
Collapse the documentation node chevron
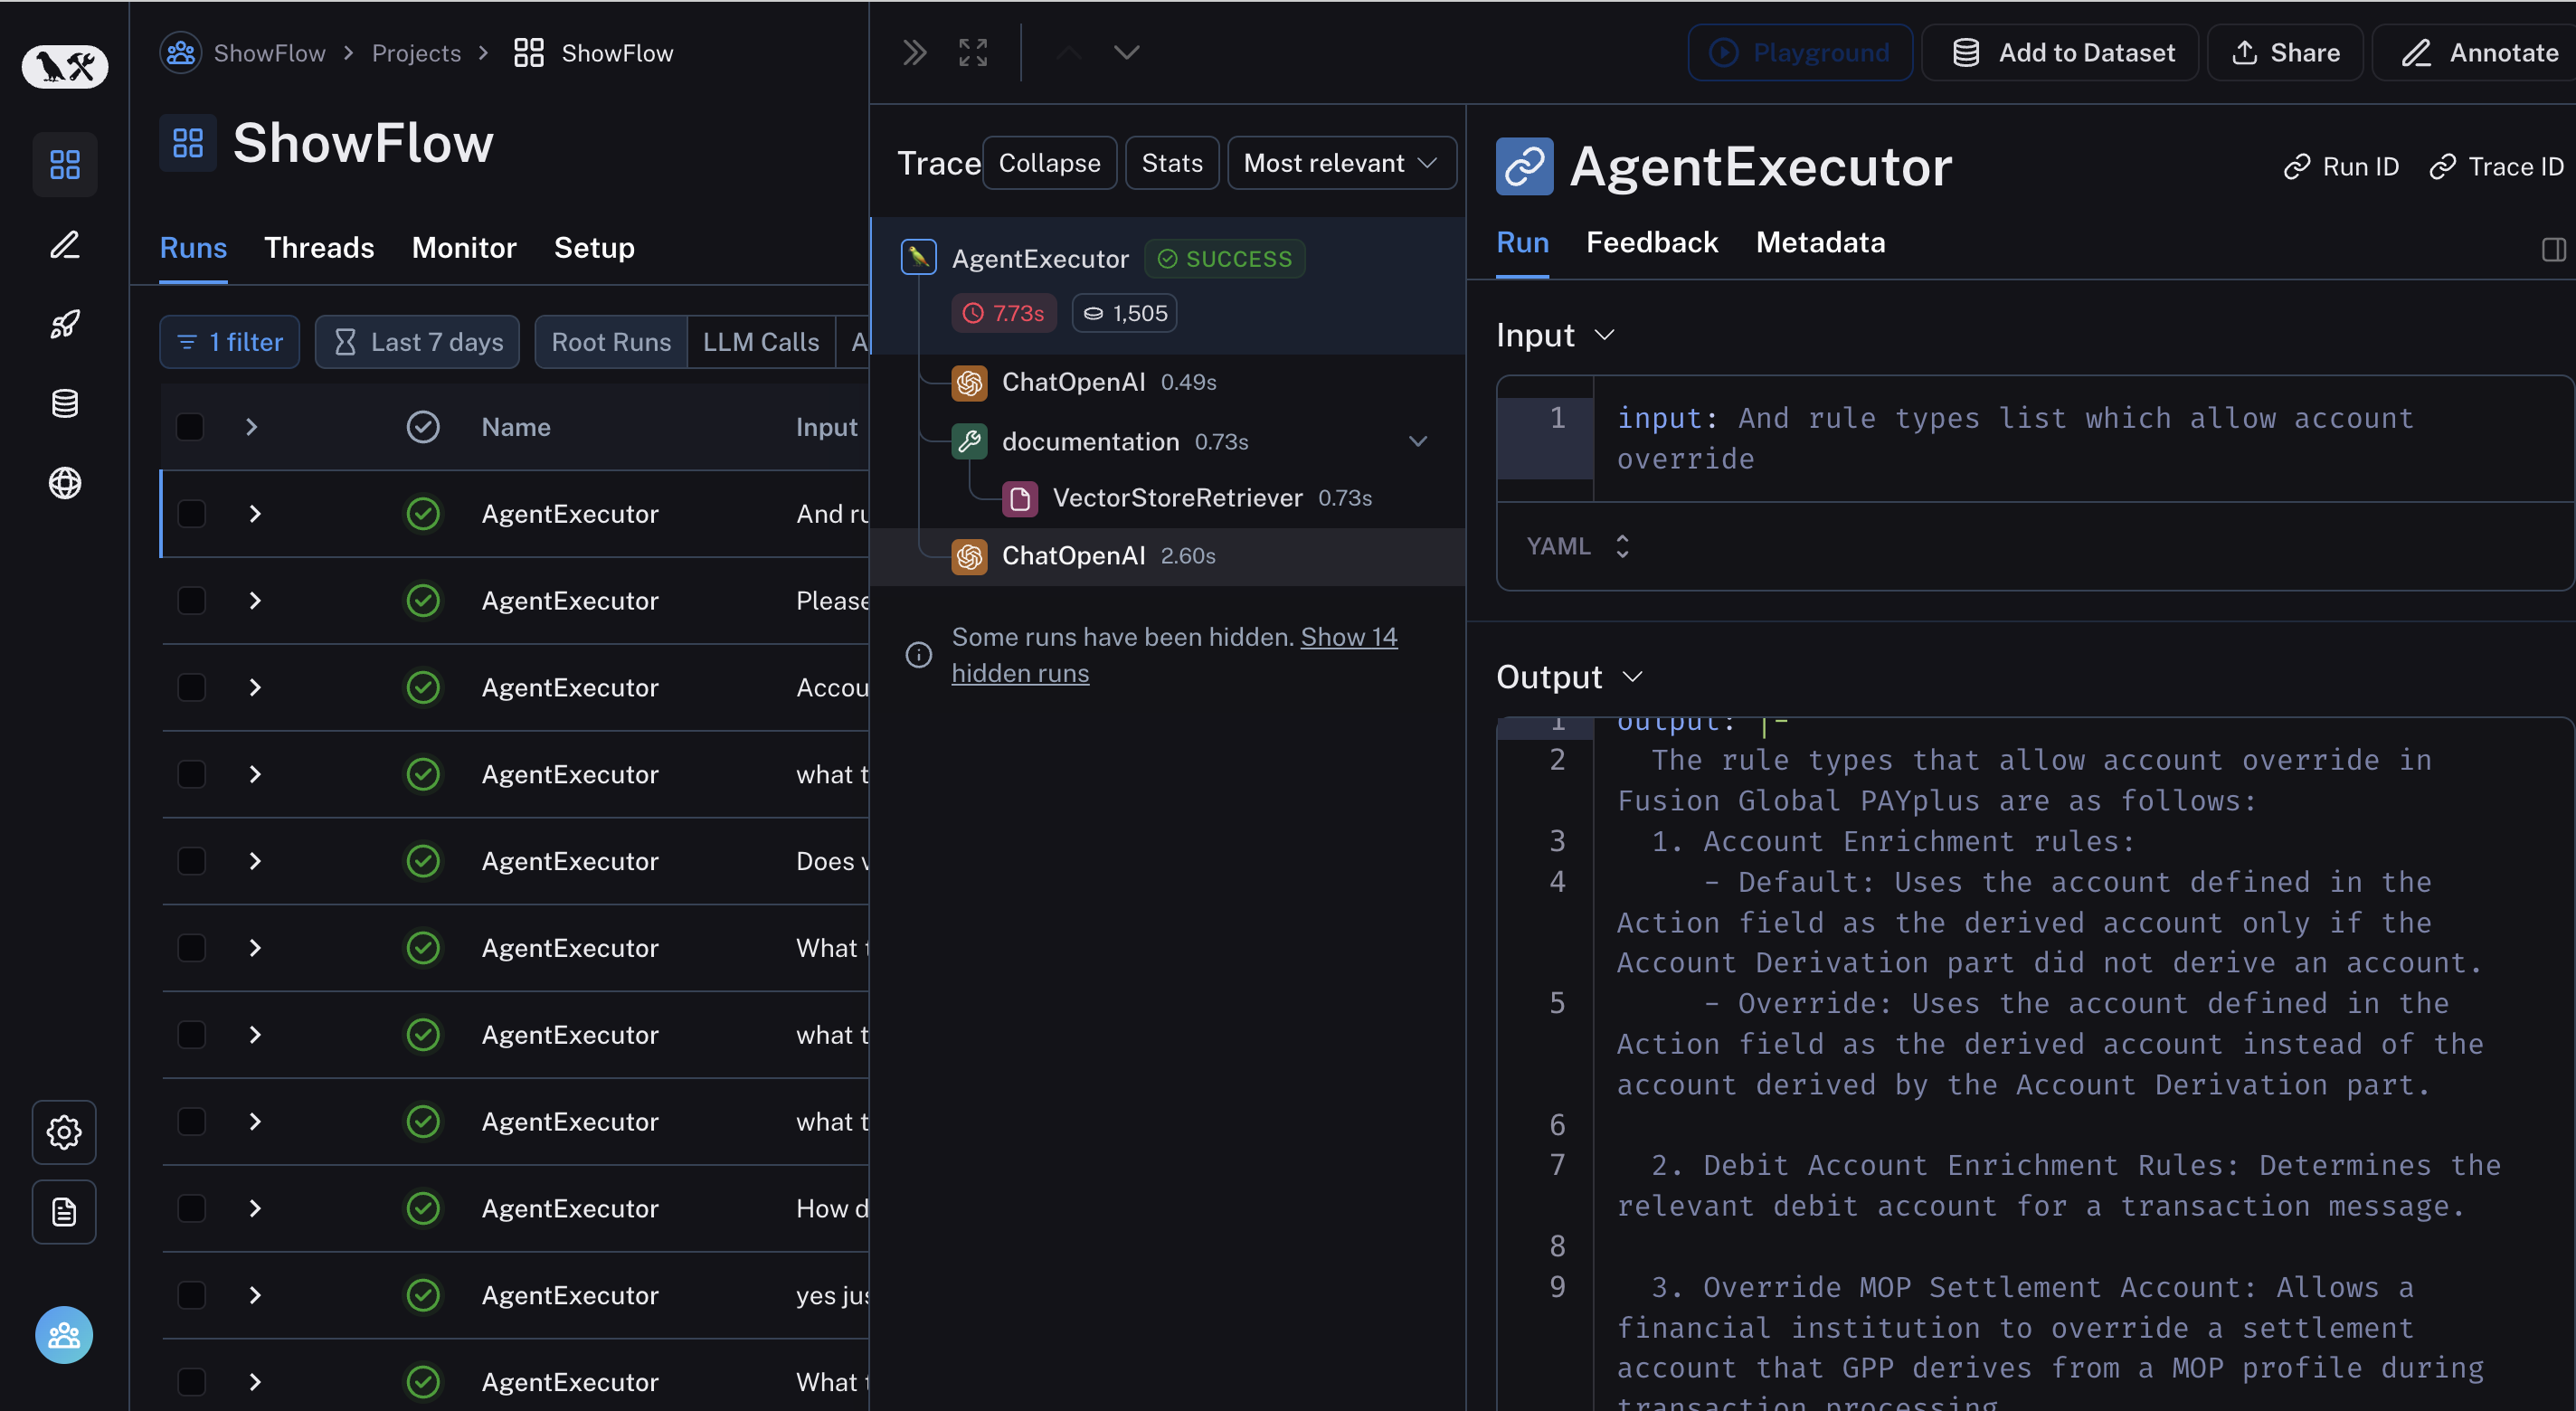click(x=1418, y=441)
